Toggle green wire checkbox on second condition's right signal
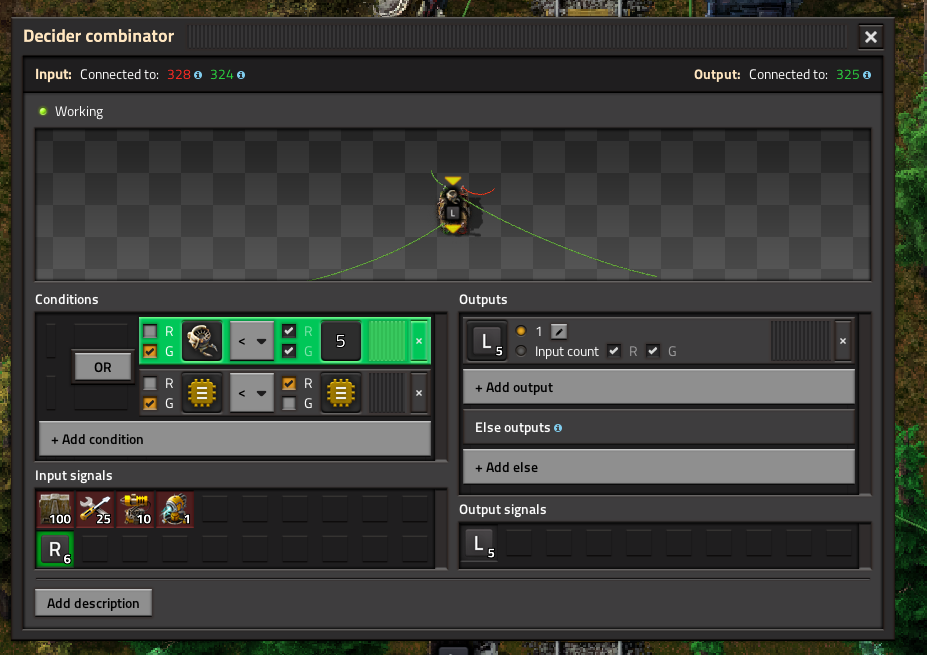This screenshot has height=655, width=927. [289, 403]
